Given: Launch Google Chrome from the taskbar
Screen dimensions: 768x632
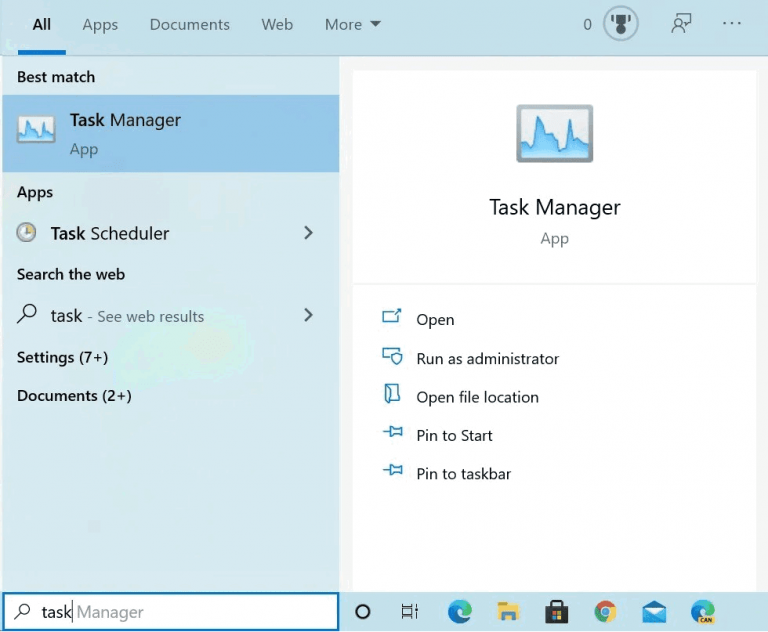Looking at the screenshot, I should click(605, 611).
